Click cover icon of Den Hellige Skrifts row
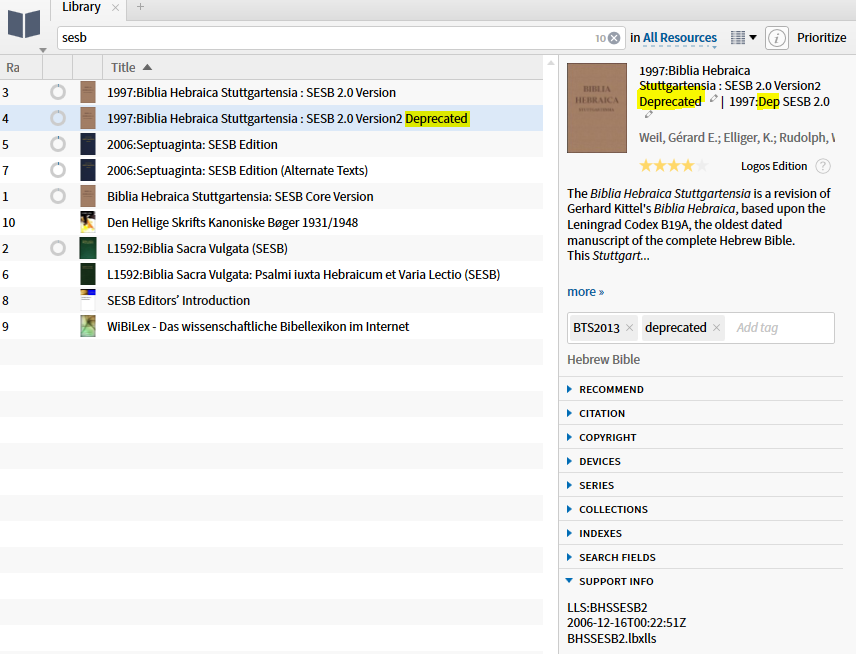Viewport: 856px width, 654px height. [x=88, y=222]
